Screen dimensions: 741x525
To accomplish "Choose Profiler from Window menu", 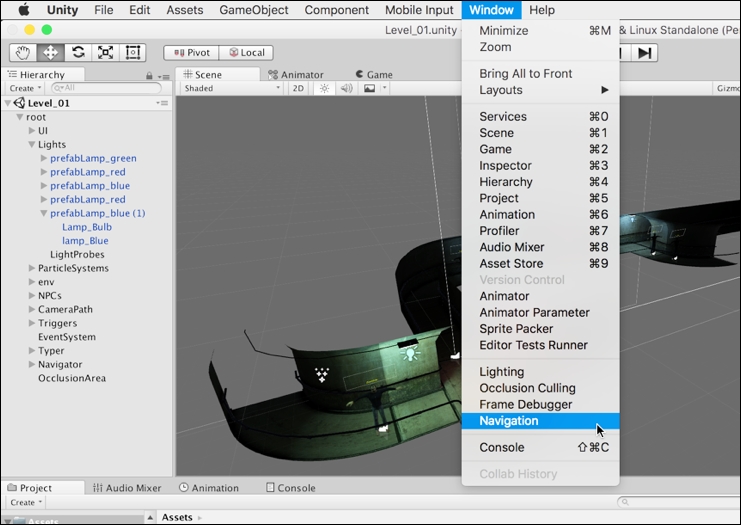I will click(x=541, y=231).
